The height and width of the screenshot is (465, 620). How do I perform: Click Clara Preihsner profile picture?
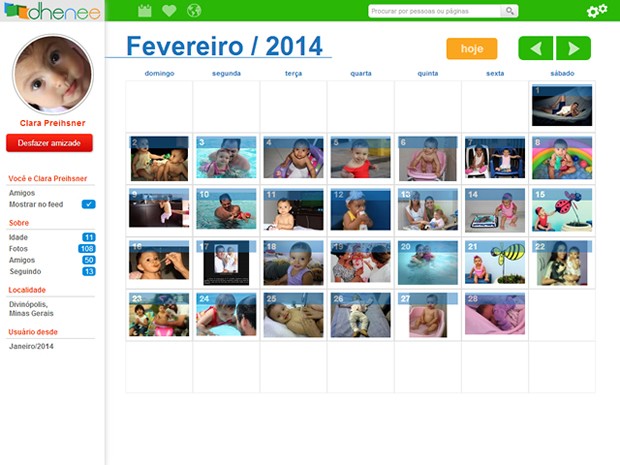click(x=53, y=74)
